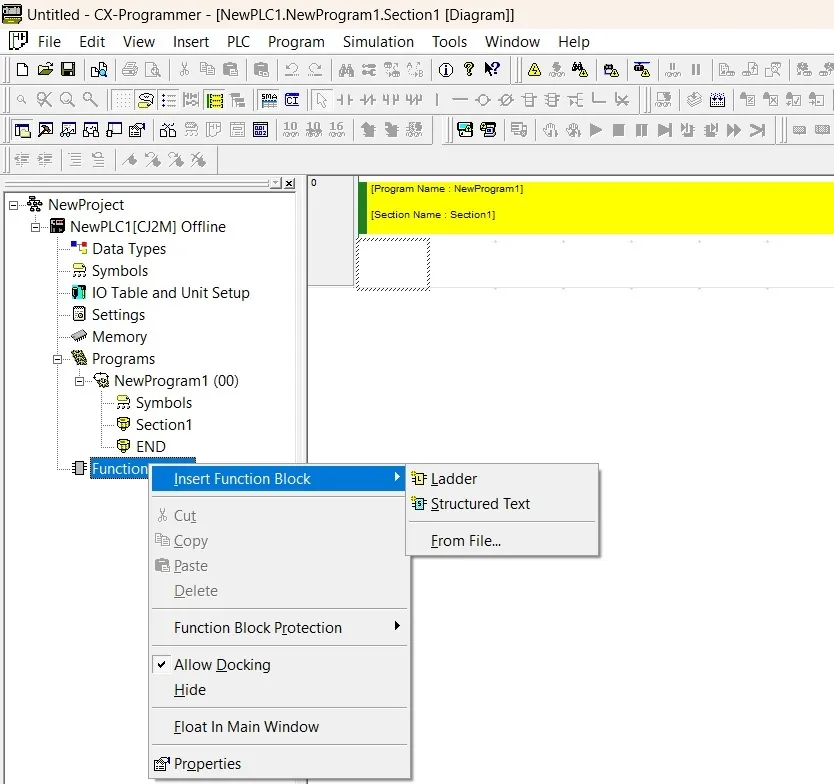
Task: Click the yellow program name header bar
Action: point(596,207)
